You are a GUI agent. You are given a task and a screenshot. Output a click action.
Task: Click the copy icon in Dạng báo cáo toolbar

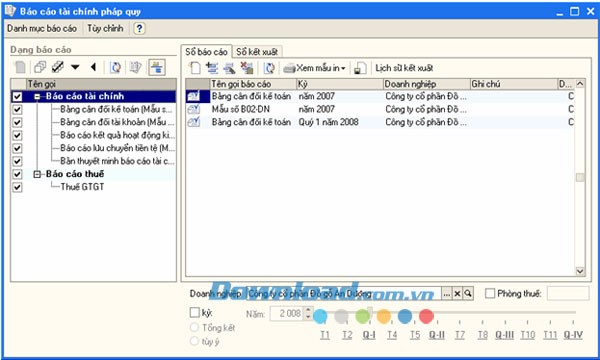pyautogui.click(x=40, y=67)
